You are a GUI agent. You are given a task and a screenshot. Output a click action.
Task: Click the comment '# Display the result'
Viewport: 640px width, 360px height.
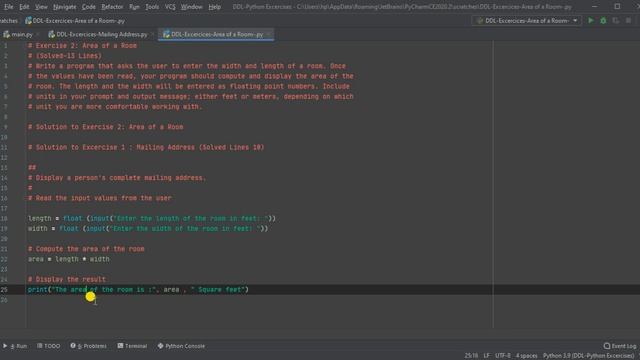tap(67, 279)
